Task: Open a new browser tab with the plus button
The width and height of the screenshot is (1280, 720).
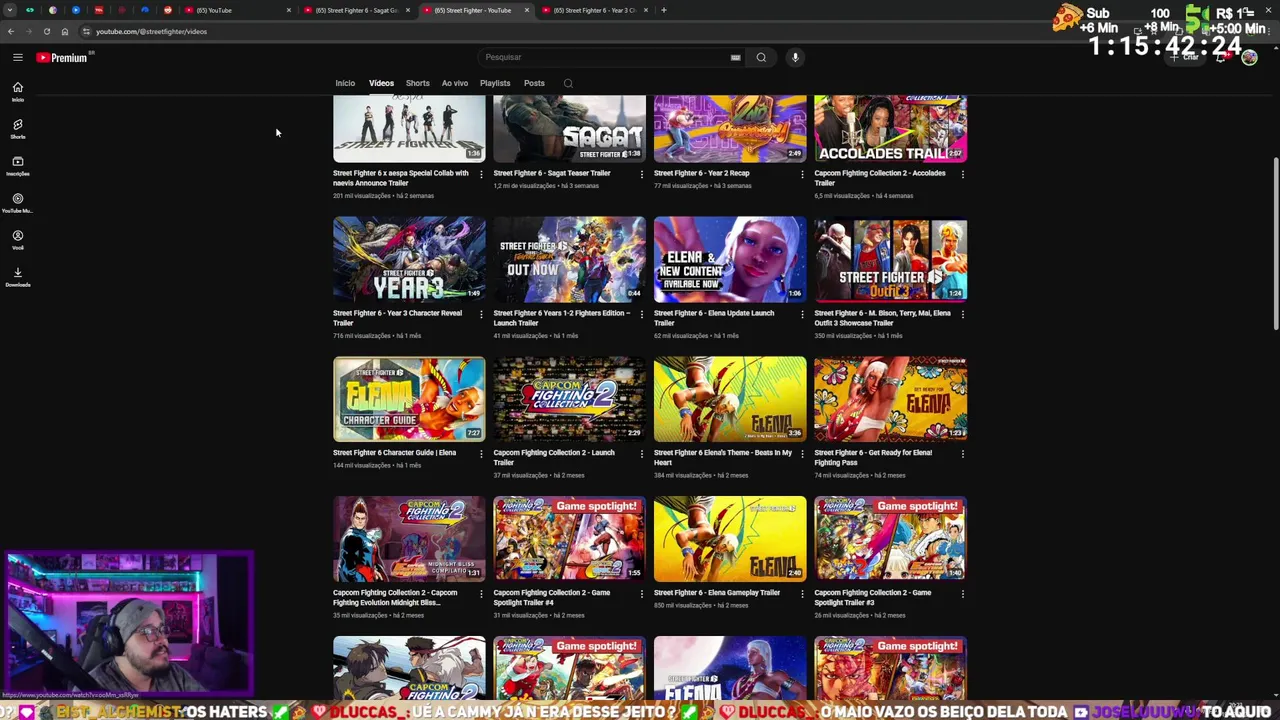Action: pos(664,10)
